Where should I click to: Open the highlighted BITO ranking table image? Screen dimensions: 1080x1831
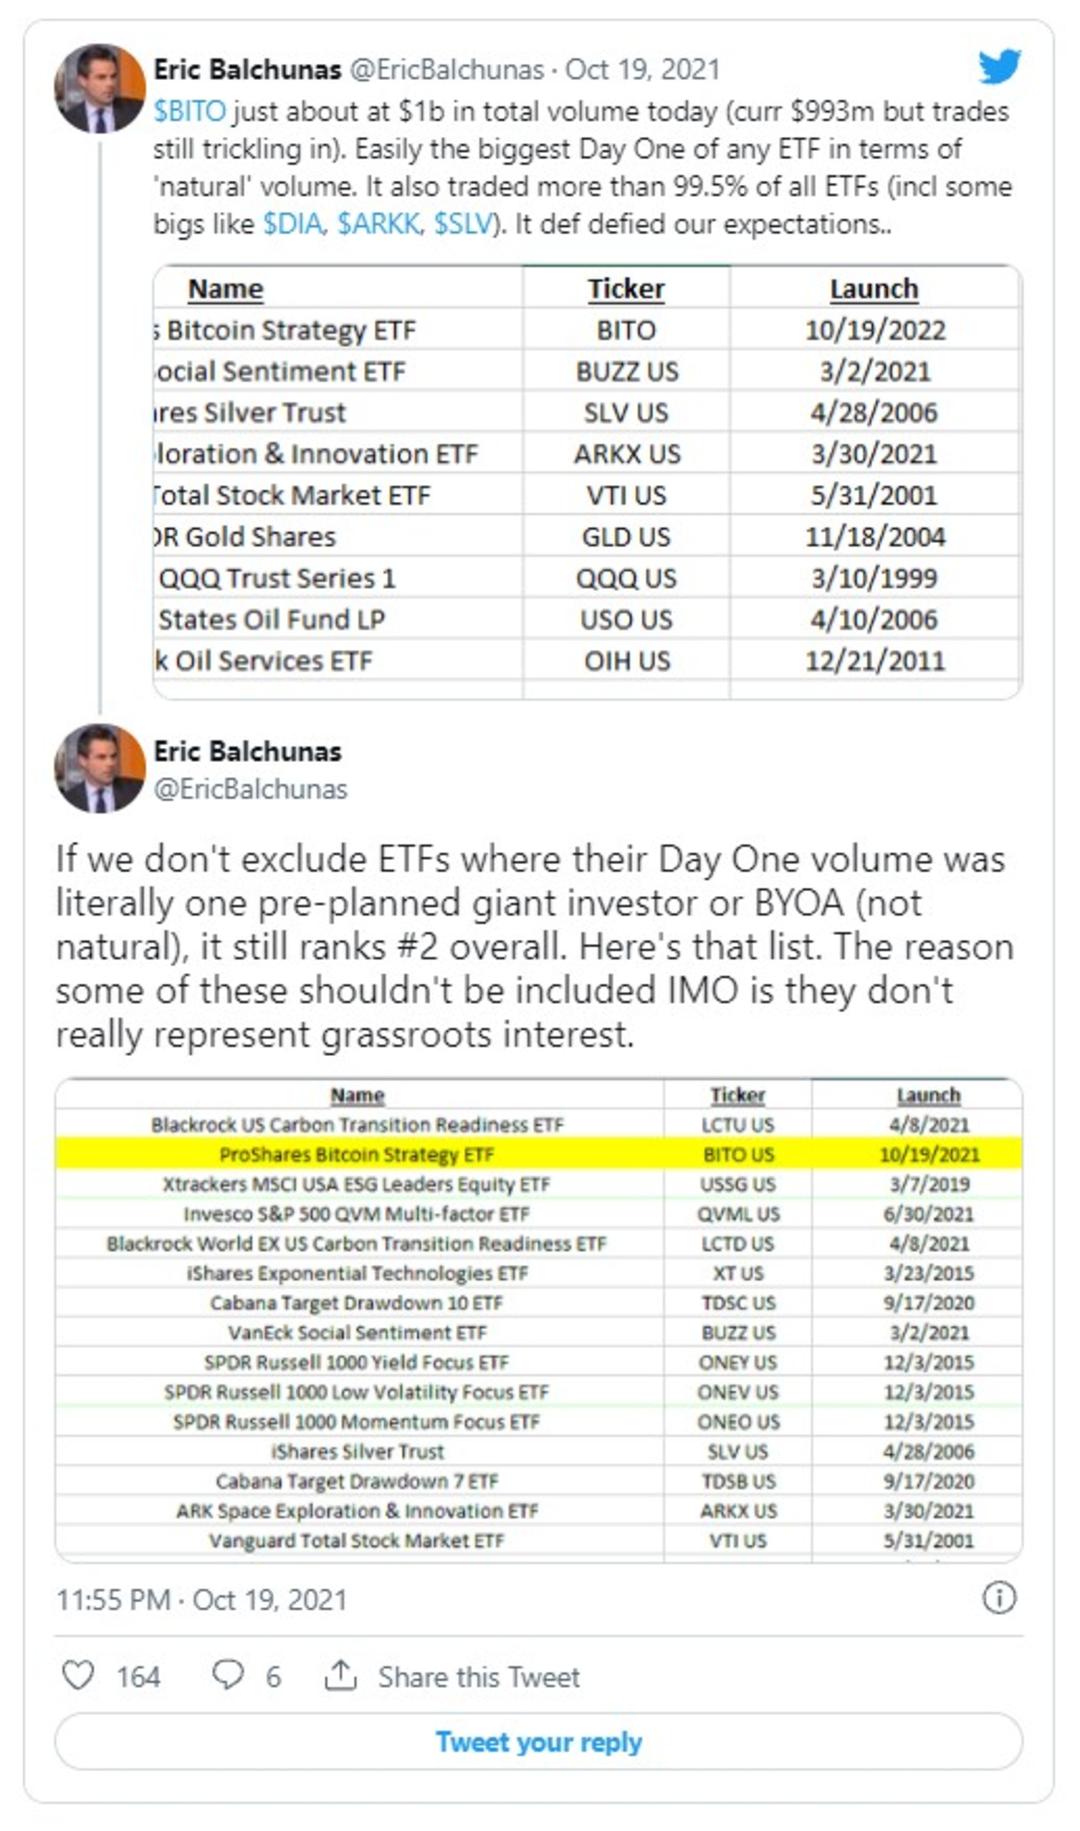pyautogui.click(x=539, y=1320)
